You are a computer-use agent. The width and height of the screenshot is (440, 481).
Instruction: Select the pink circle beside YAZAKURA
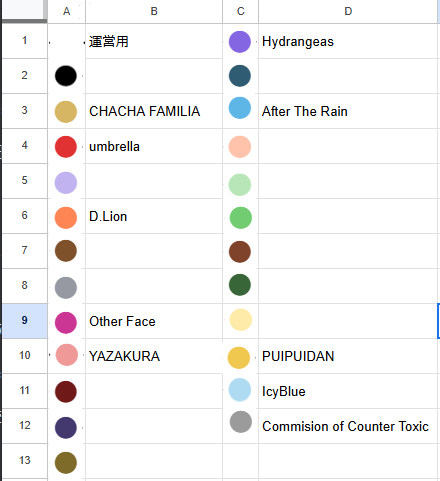tap(67, 355)
